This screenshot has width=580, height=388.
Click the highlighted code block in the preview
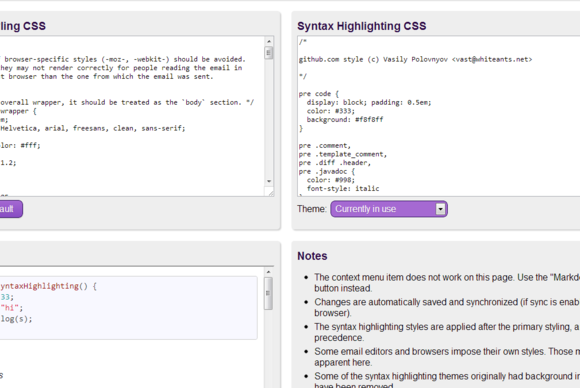pos(128,307)
